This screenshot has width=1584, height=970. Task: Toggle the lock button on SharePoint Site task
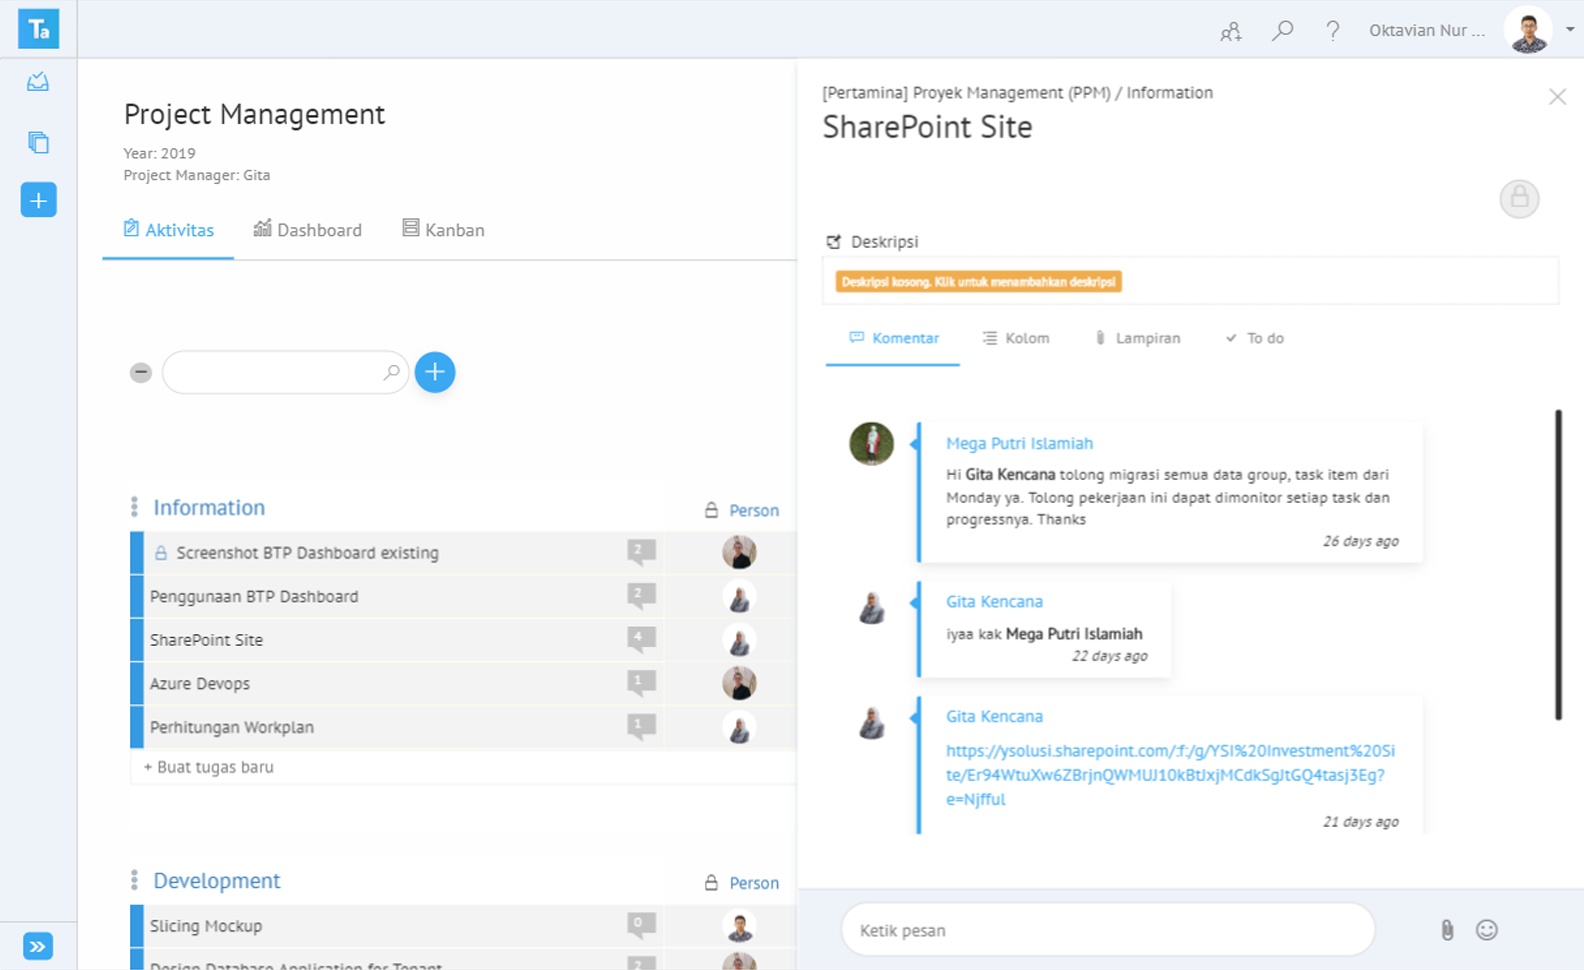pyautogui.click(x=1518, y=198)
